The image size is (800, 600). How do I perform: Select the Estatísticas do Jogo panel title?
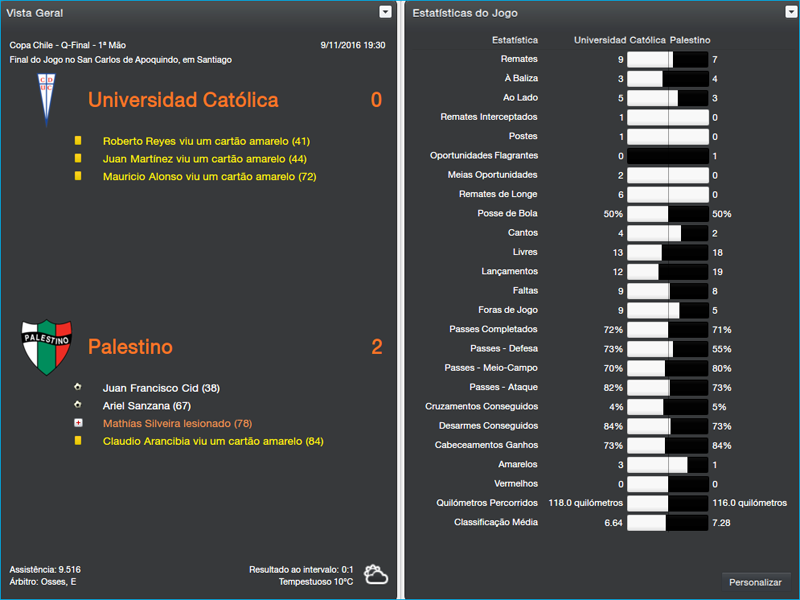(464, 12)
